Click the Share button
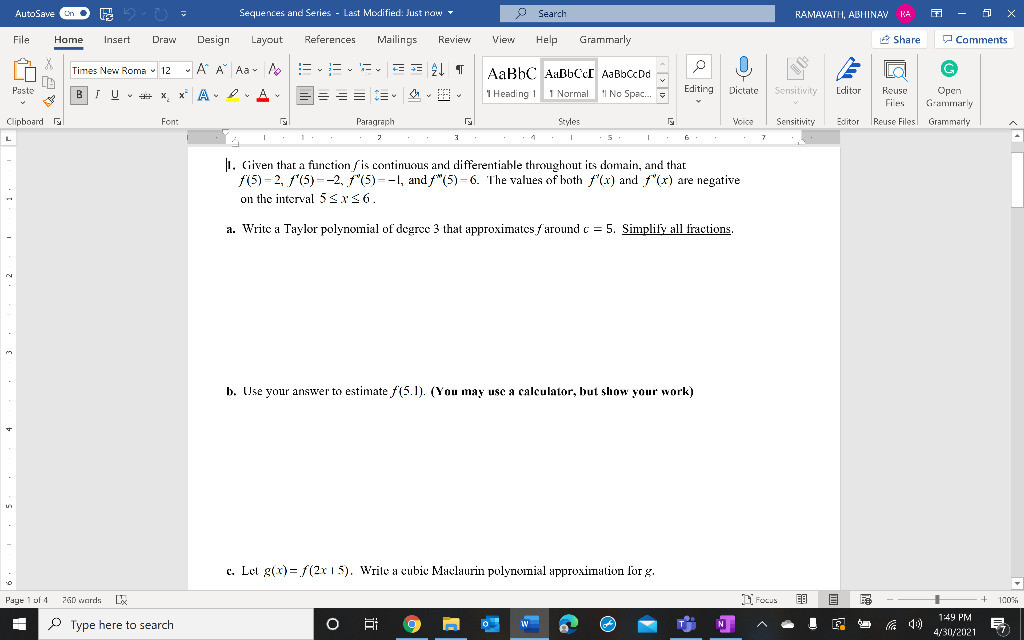The image size is (1024, 640). coord(900,40)
